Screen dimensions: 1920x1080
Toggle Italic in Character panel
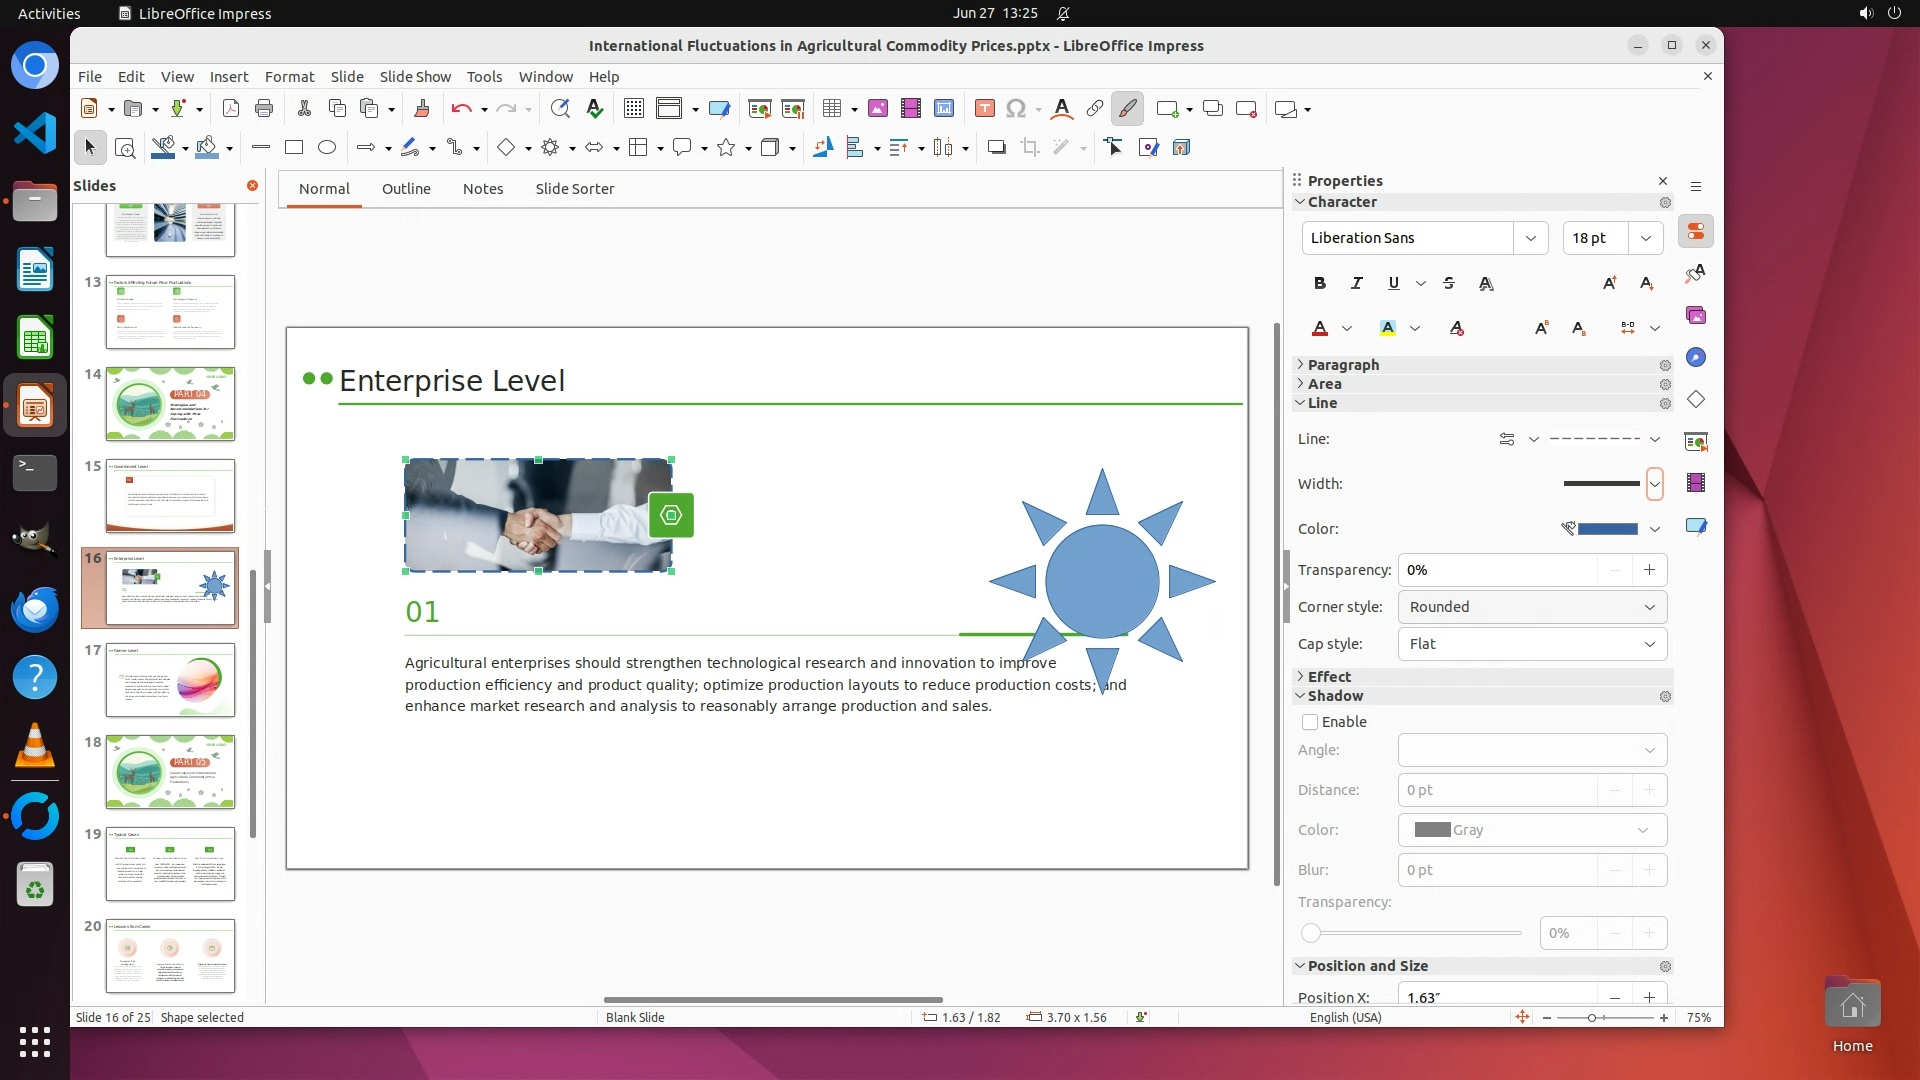click(x=1357, y=284)
